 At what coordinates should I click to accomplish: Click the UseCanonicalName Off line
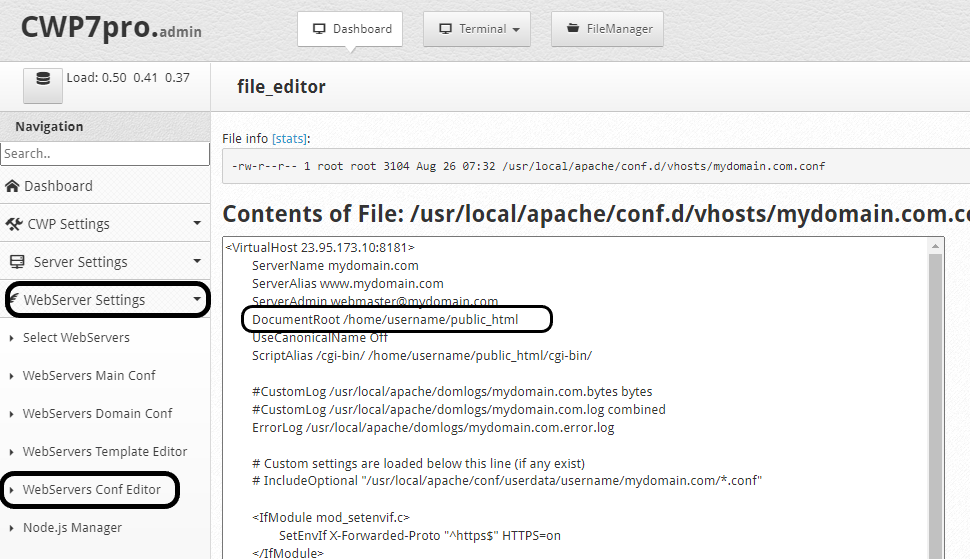click(x=320, y=338)
